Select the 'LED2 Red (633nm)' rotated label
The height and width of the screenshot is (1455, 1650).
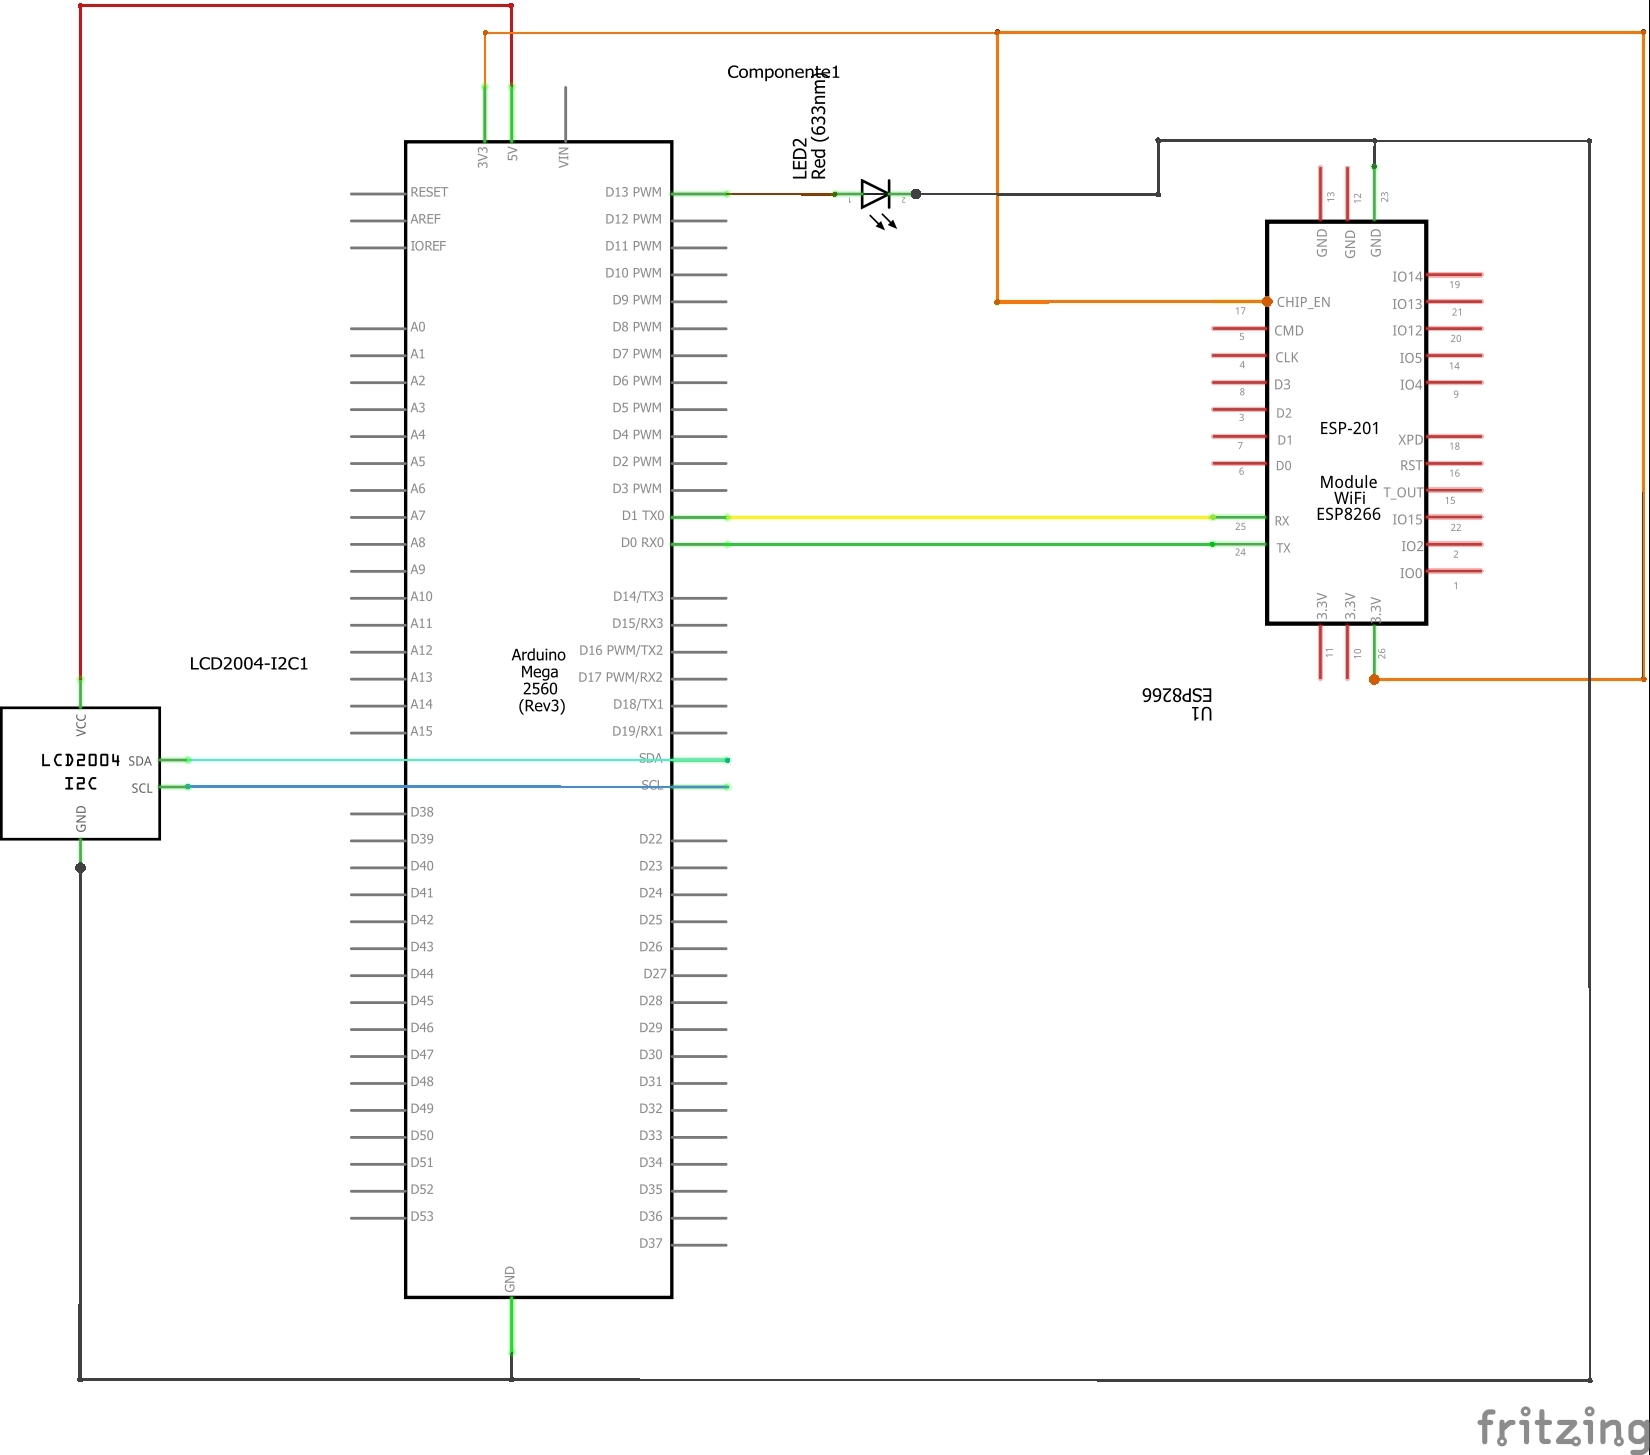coord(810,128)
